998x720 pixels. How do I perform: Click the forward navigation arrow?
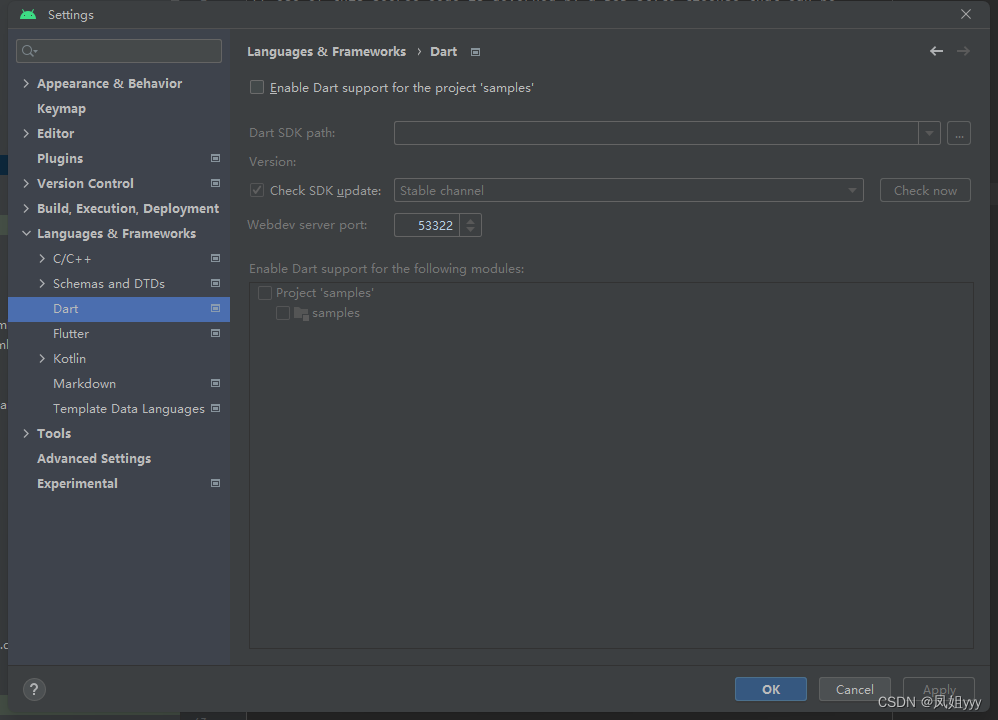click(962, 50)
